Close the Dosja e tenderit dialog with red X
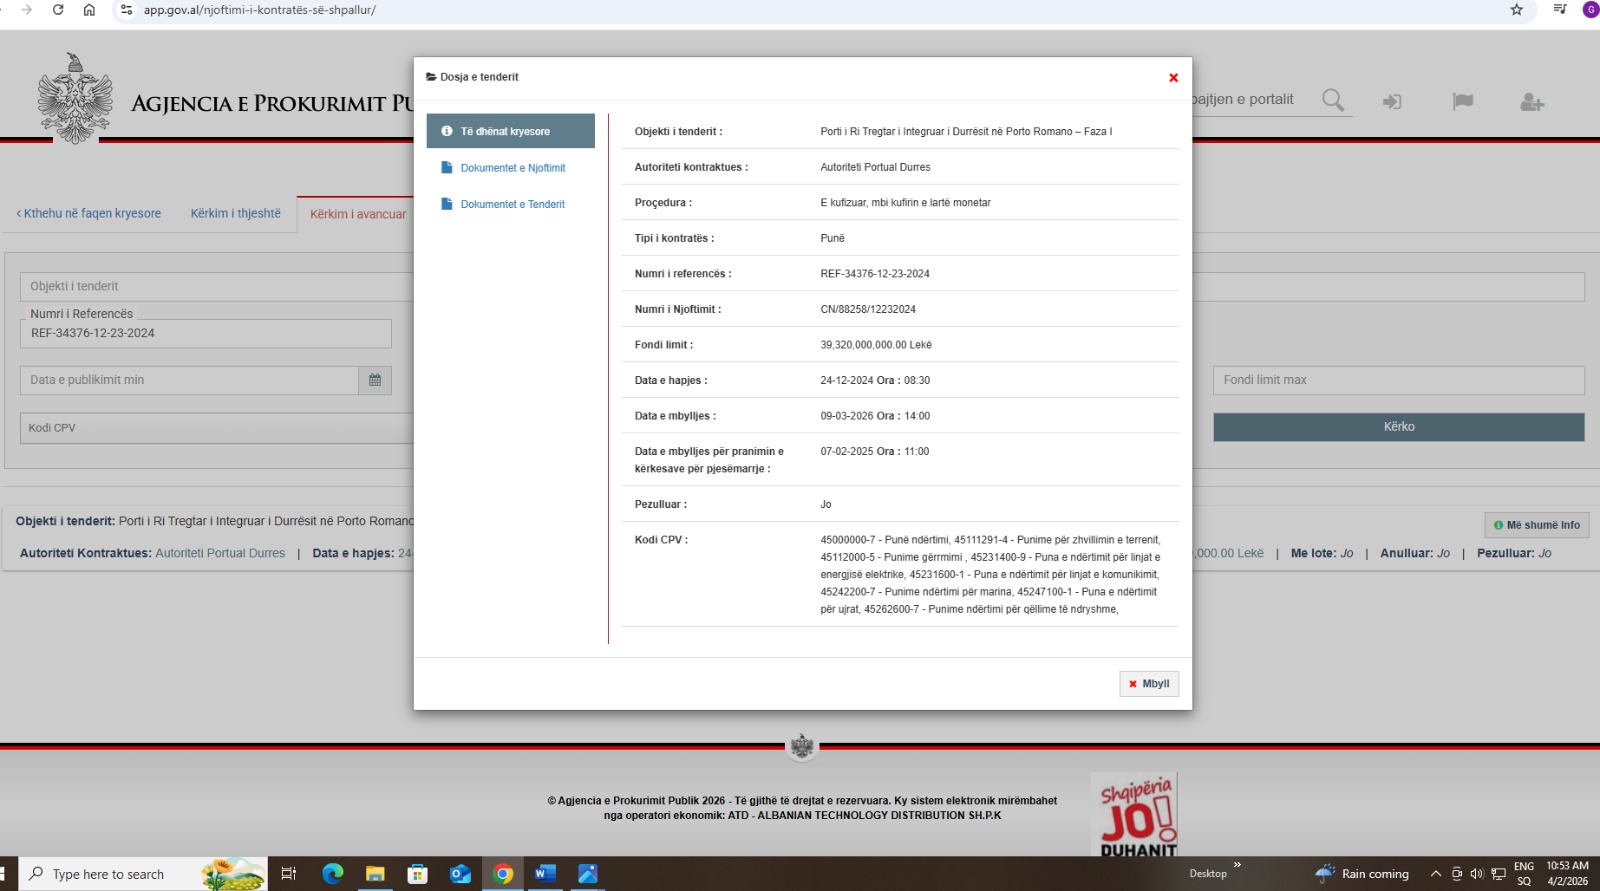Screen dimensions: 1600x891 pyautogui.click(x=1173, y=78)
